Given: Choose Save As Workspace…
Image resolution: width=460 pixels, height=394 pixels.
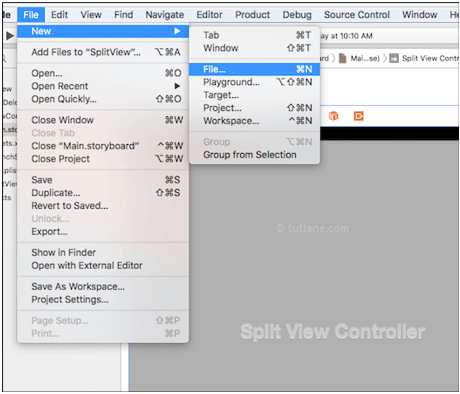Looking at the screenshot, I should coord(103,287).
